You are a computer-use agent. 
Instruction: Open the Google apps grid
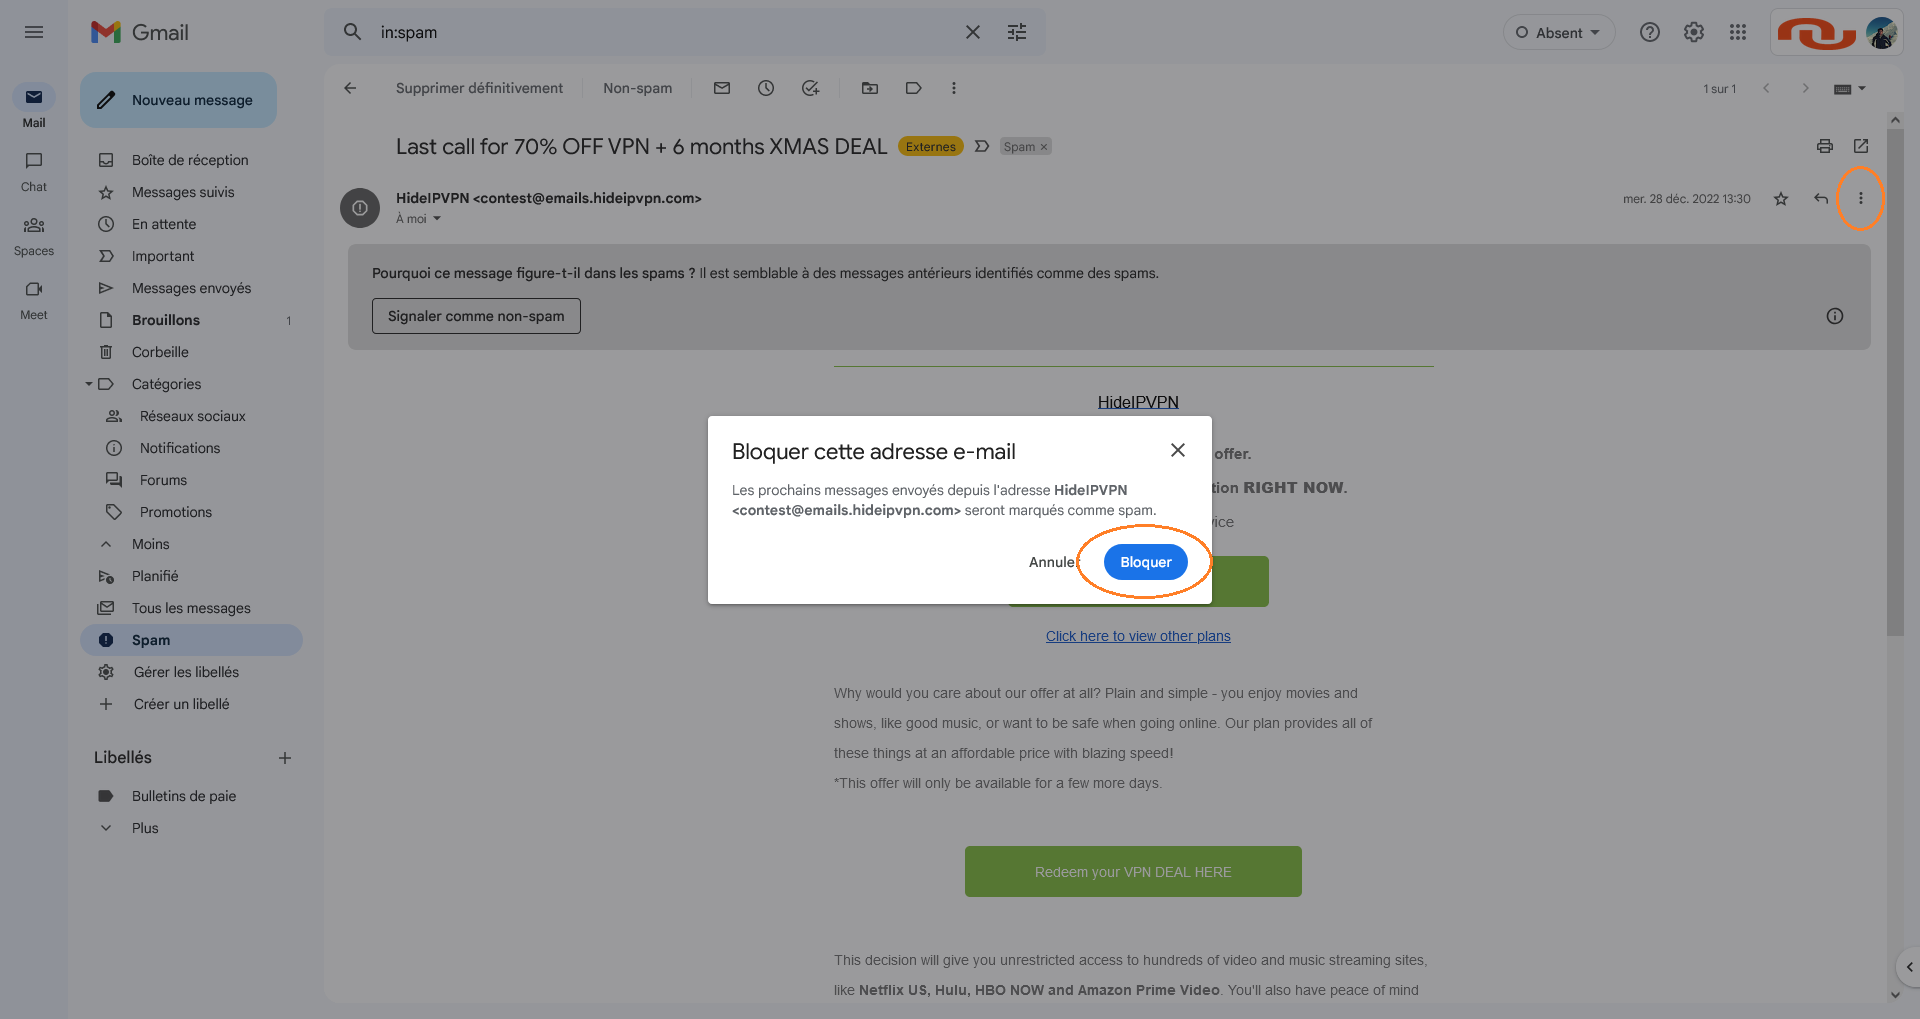(x=1738, y=32)
